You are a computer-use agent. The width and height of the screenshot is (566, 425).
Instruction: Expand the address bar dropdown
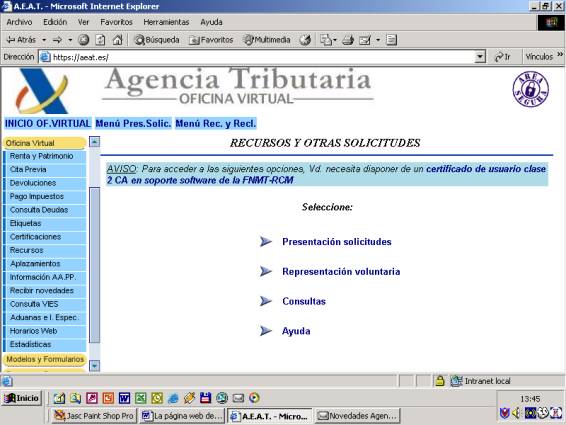point(480,57)
